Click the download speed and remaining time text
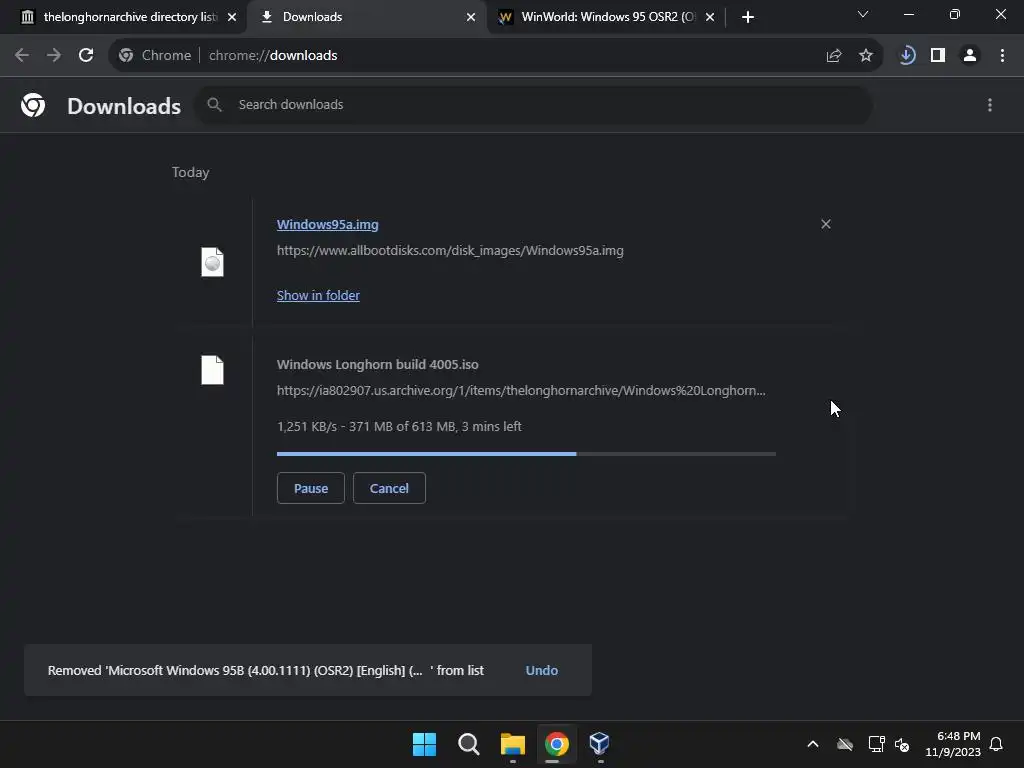This screenshot has width=1024, height=768. pyautogui.click(x=399, y=426)
